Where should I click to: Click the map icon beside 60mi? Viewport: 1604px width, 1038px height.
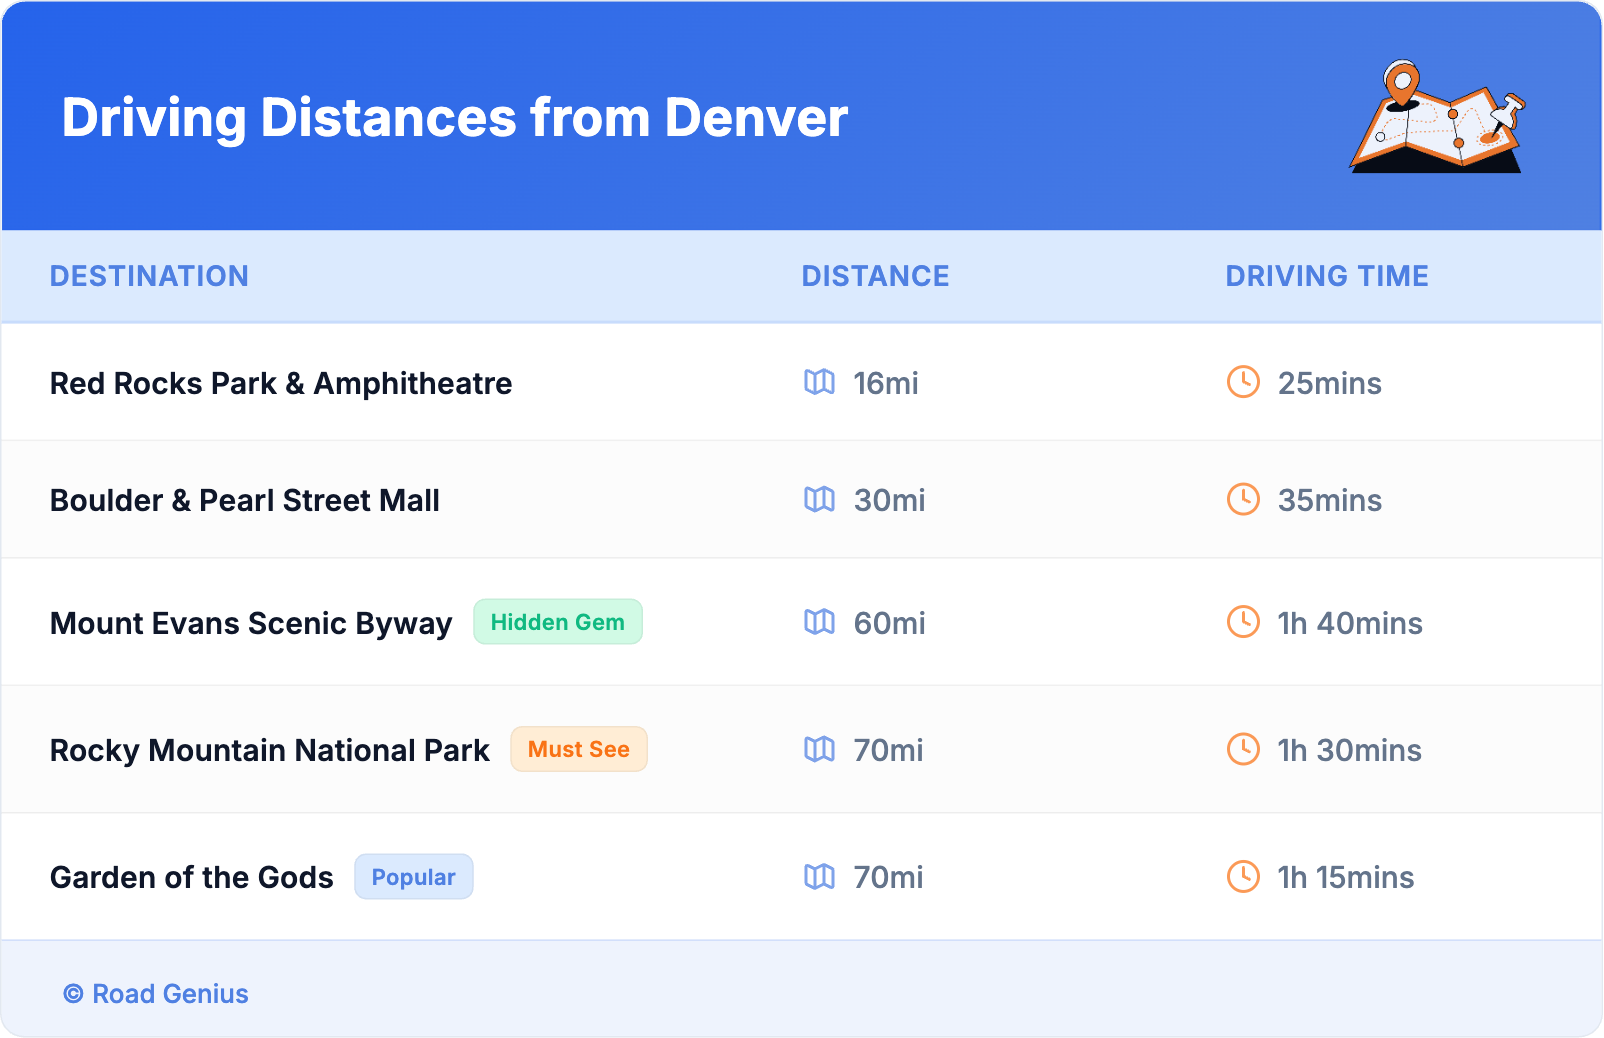(x=819, y=622)
